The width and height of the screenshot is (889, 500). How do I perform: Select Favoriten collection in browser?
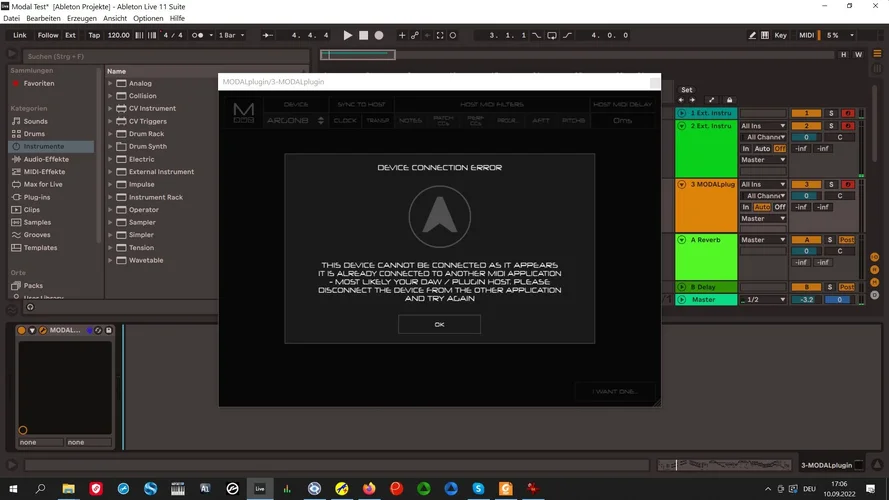click(39, 83)
